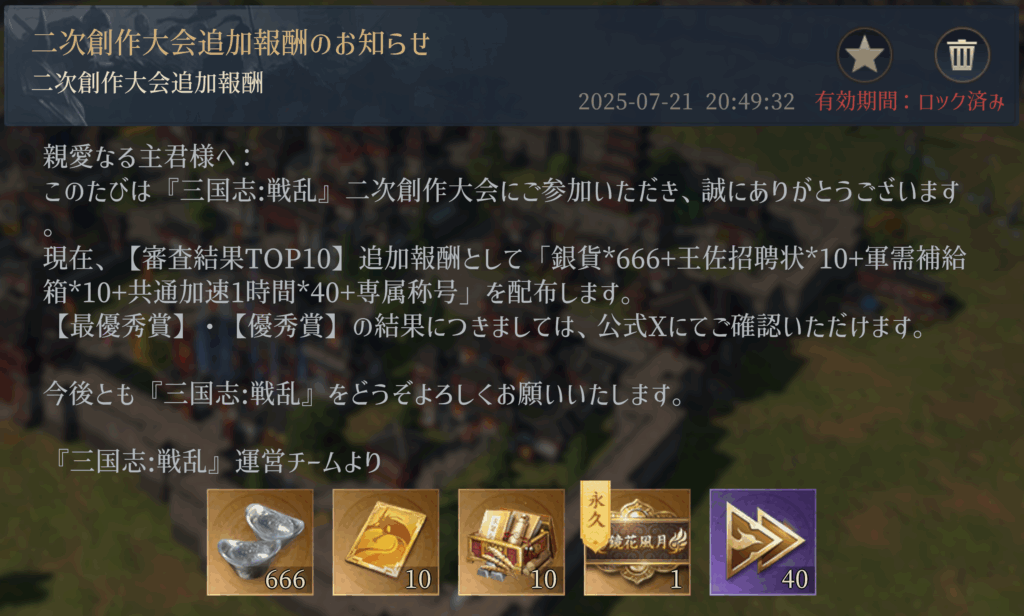
Task: Click the greeting line 親愛なる主君様へ
Action: click(148, 157)
